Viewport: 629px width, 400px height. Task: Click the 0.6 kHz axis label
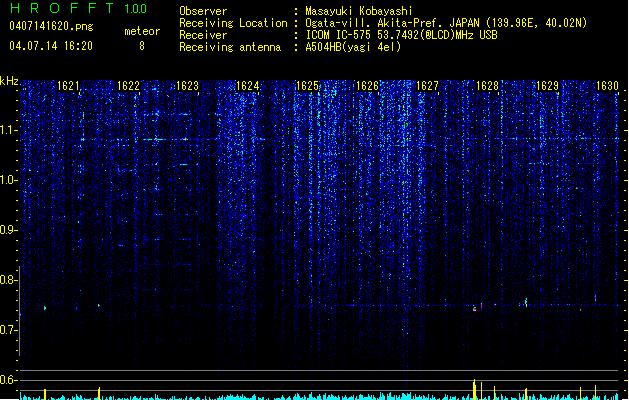[8, 380]
